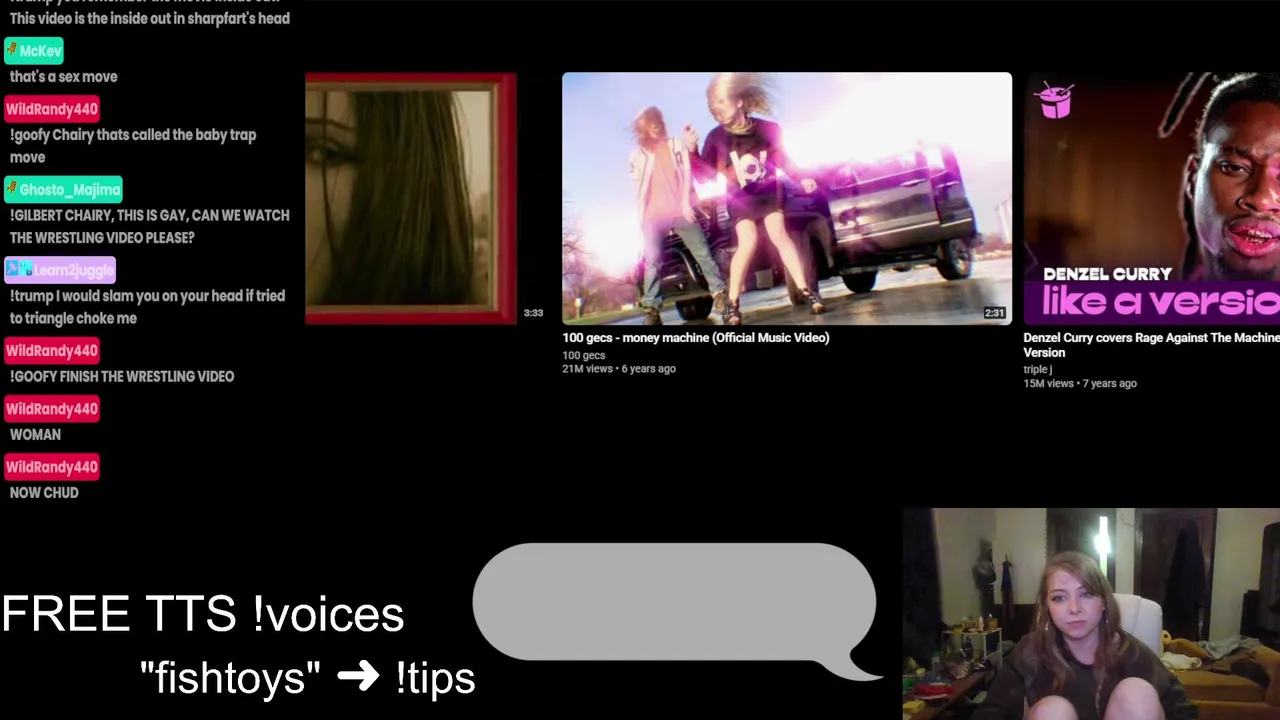The height and width of the screenshot is (720, 1280).
Task: Select the WildRandy440 name above 'baby trap move'
Action: (x=52, y=109)
